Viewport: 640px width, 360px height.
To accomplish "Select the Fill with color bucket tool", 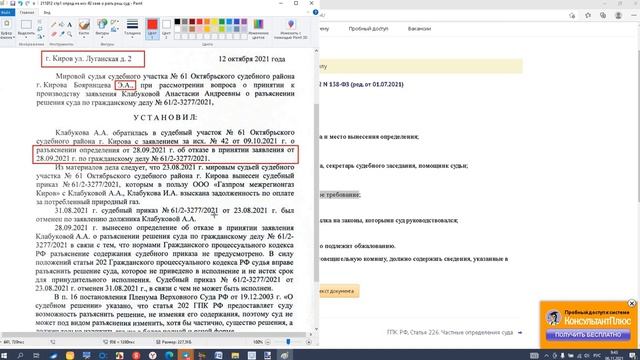I will (62, 24).
